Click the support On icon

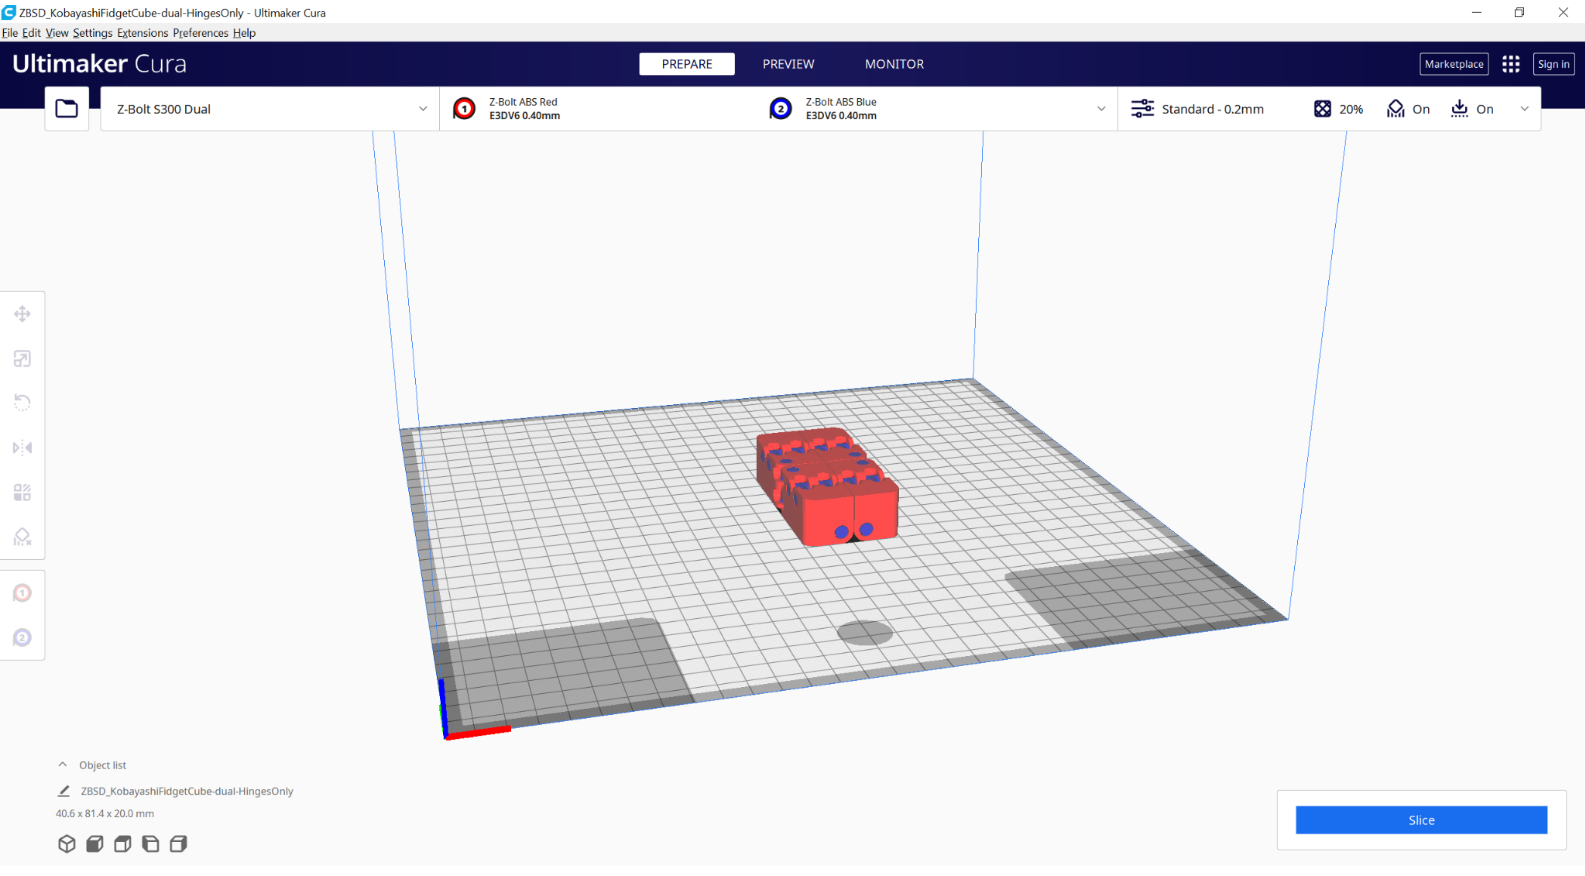[x=1396, y=109]
